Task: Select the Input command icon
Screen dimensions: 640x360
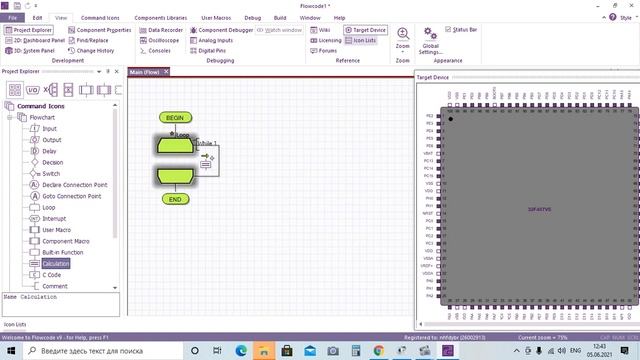Action: pos(44,129)
